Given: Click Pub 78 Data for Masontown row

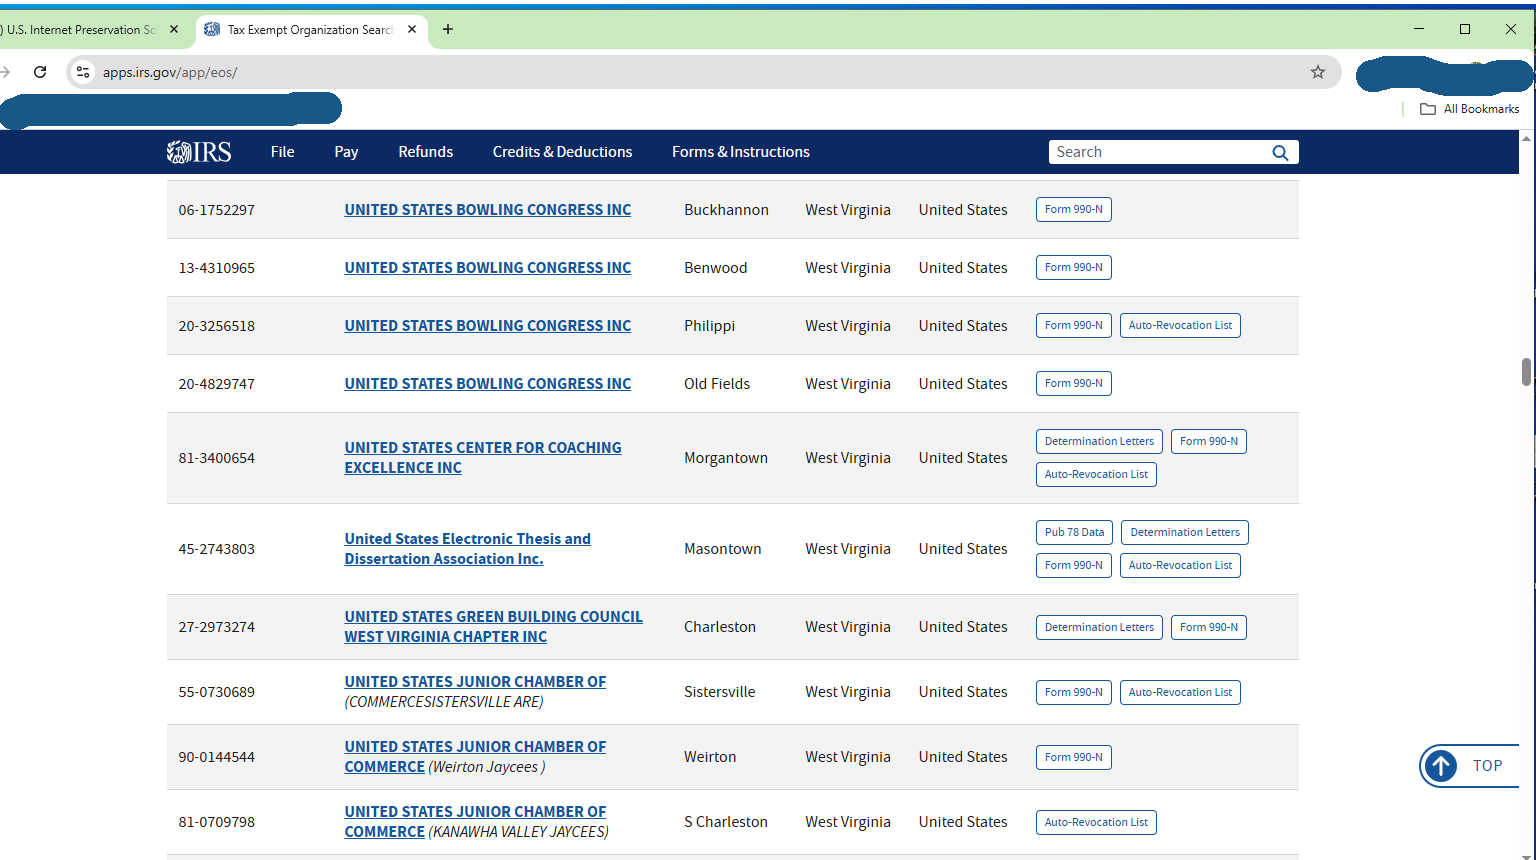Looking at the screenshot, I should tap(1074, 533).
